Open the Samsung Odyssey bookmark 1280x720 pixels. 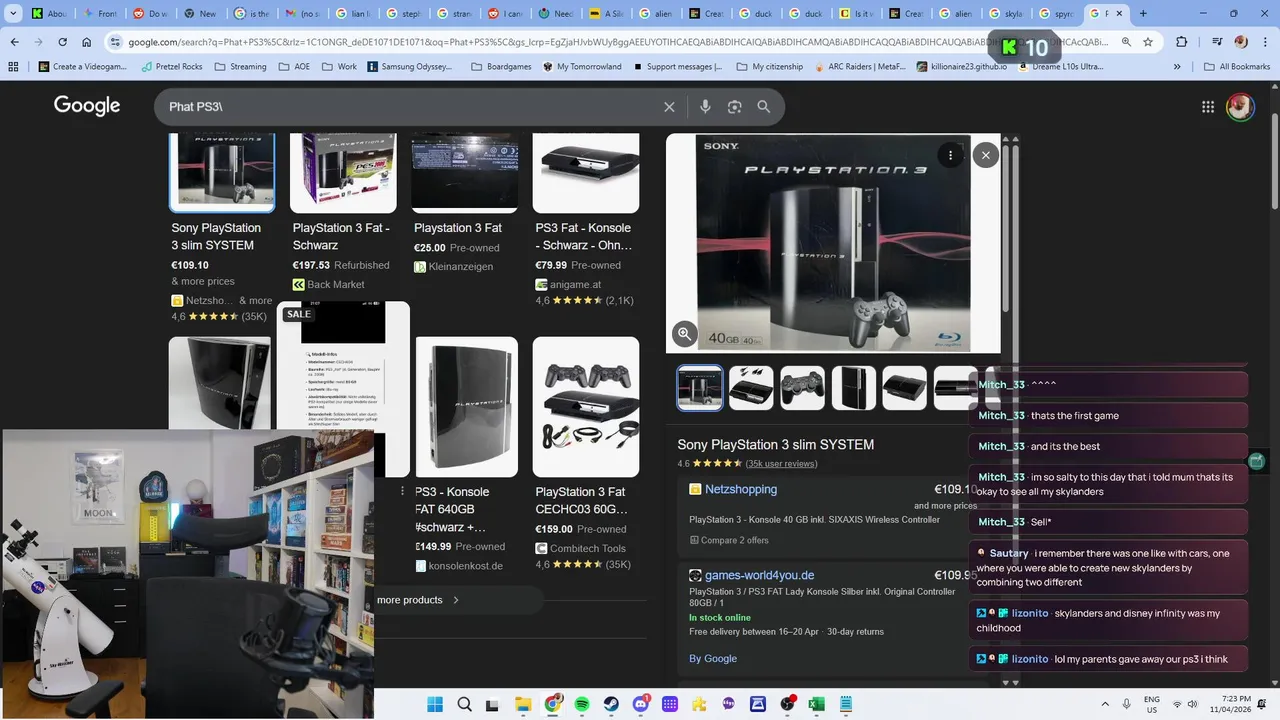(410, 66)
